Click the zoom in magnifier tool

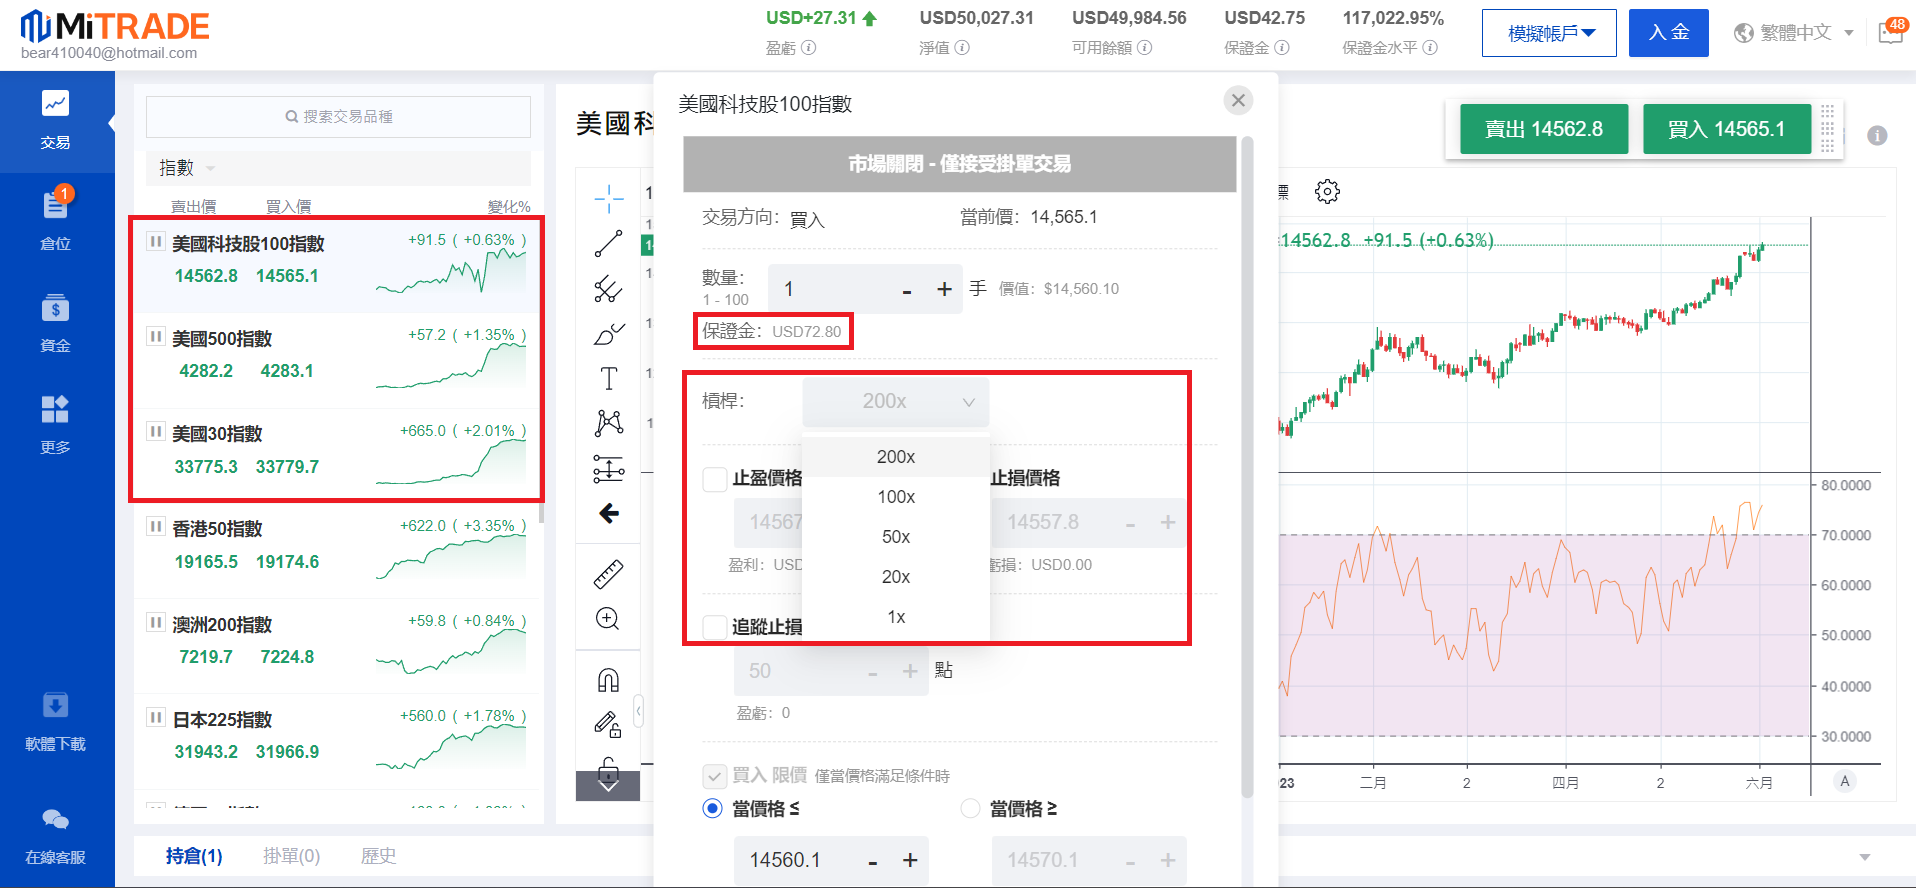(x=608, y=619)
